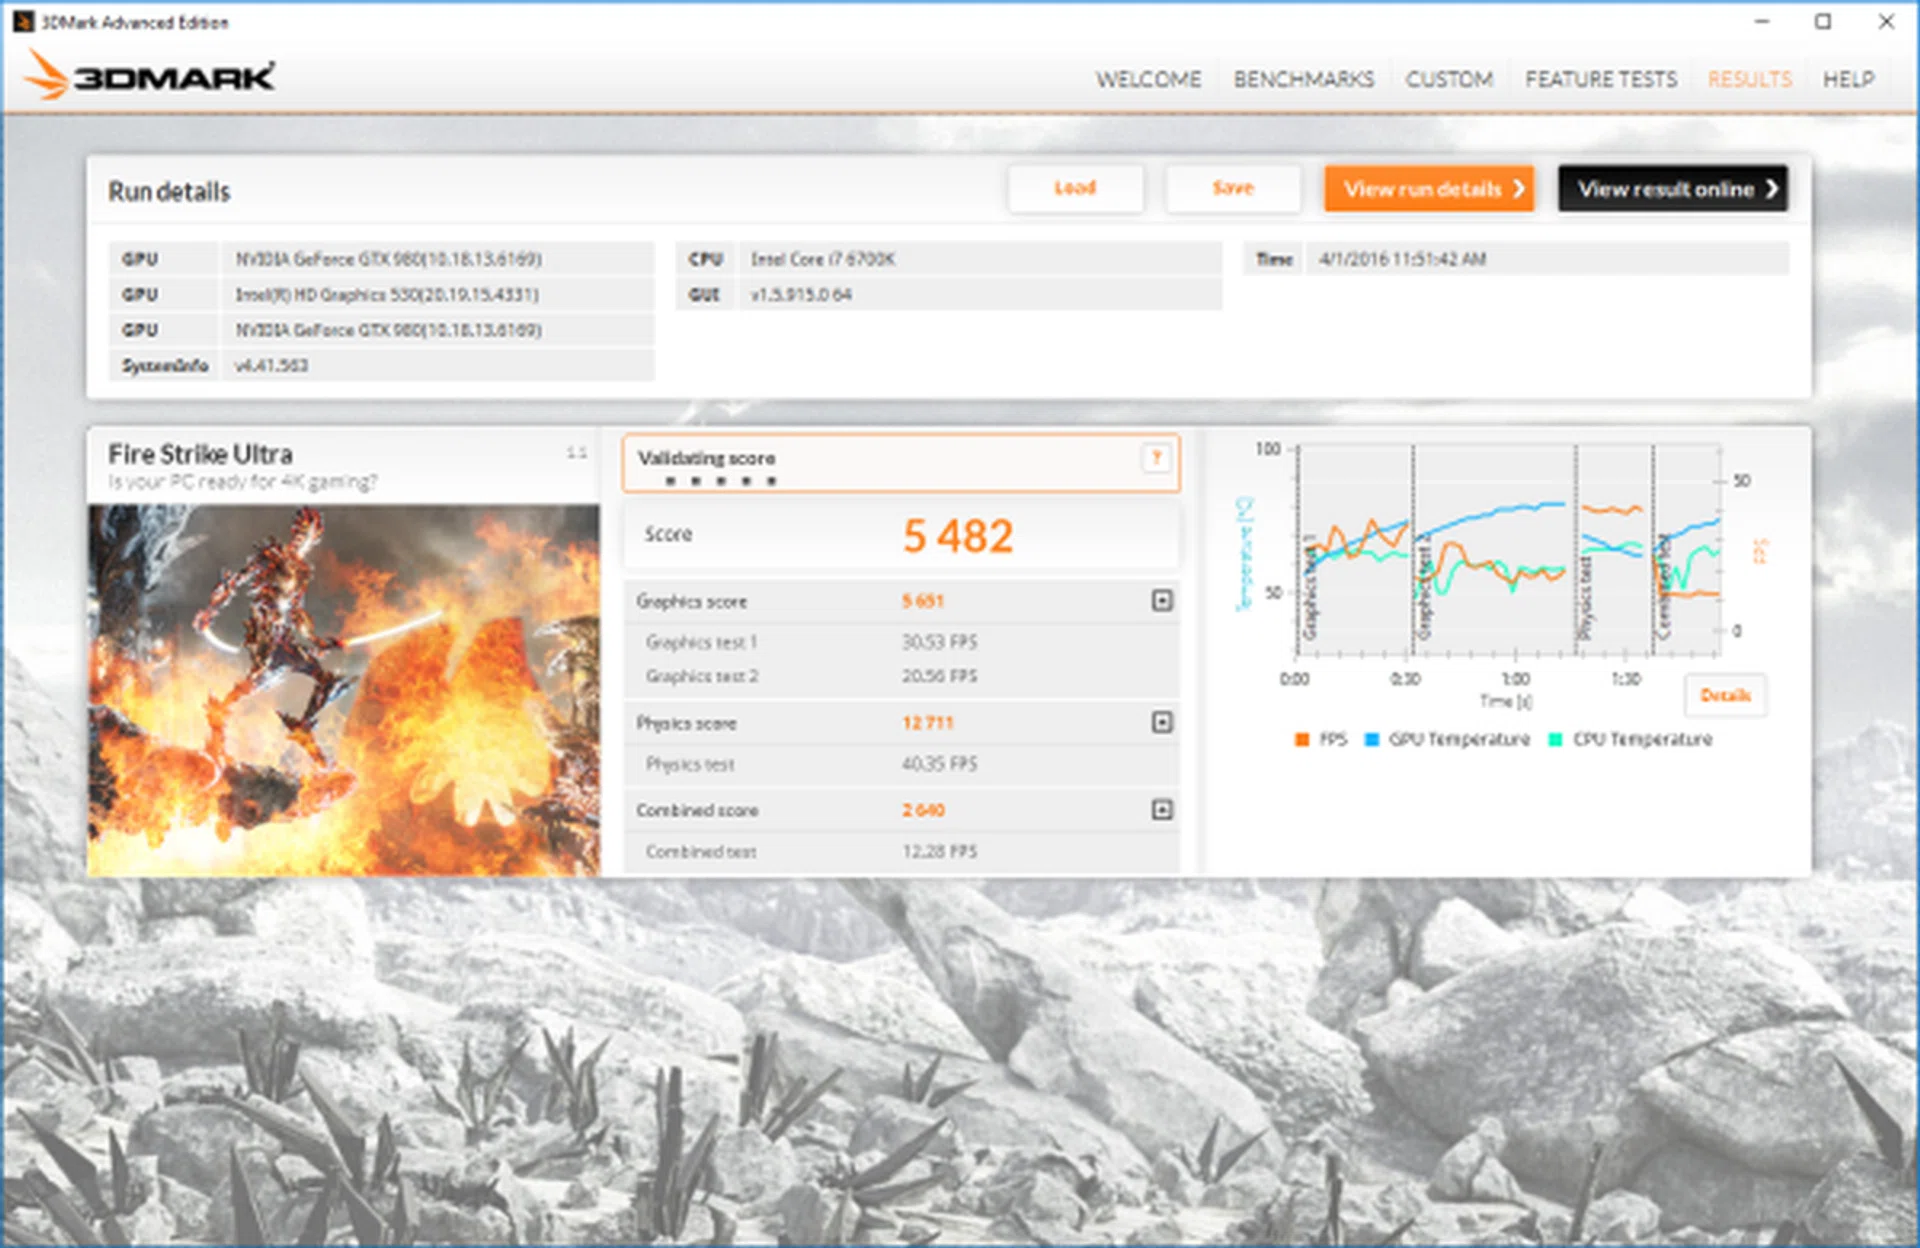Screen dimensions: 1920x1248
Task: Load a saved result
Action: (x=1076, y=188)
